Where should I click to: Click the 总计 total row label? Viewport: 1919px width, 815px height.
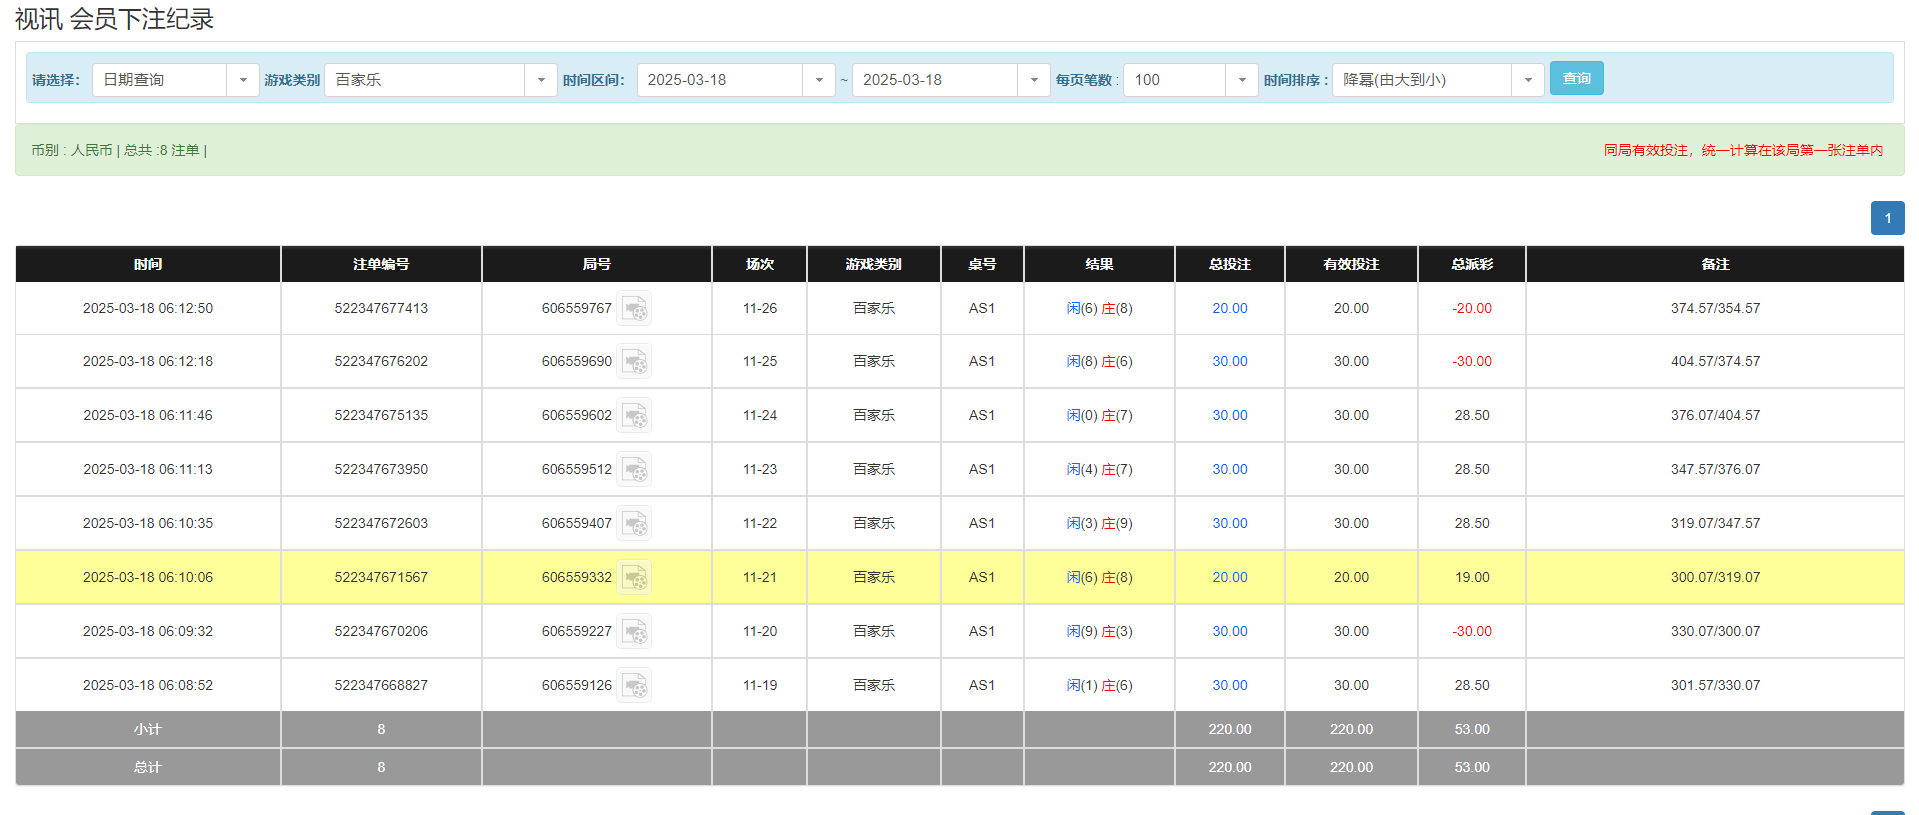coord(148,768)
